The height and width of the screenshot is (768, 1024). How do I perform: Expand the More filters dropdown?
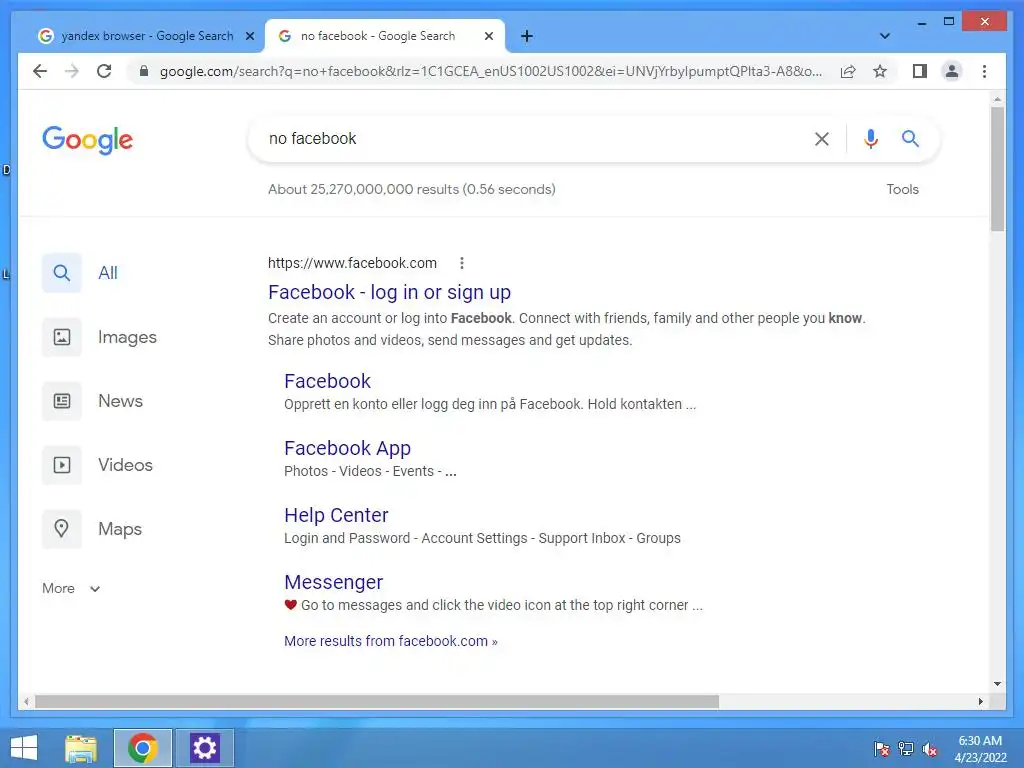(x=71, y=588)
